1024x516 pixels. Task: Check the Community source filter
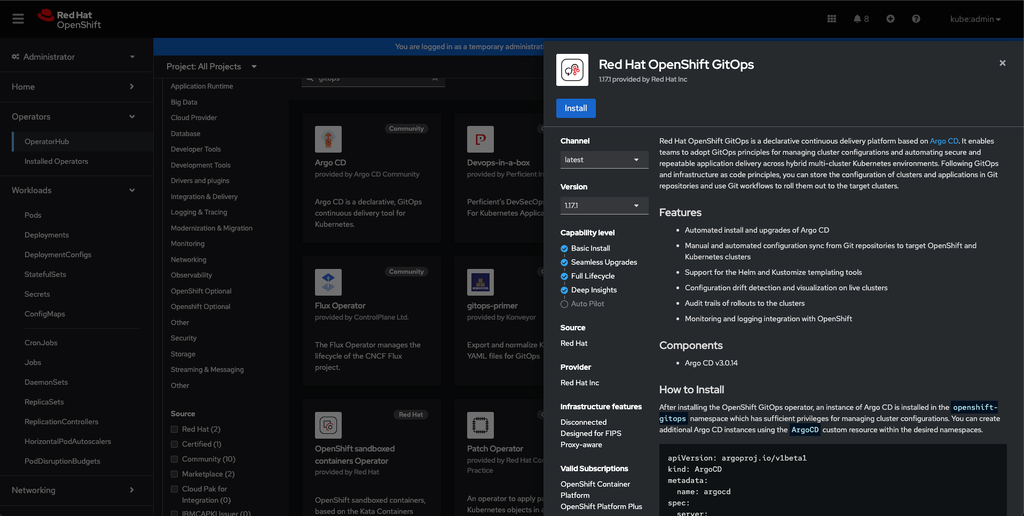[175, 459]
